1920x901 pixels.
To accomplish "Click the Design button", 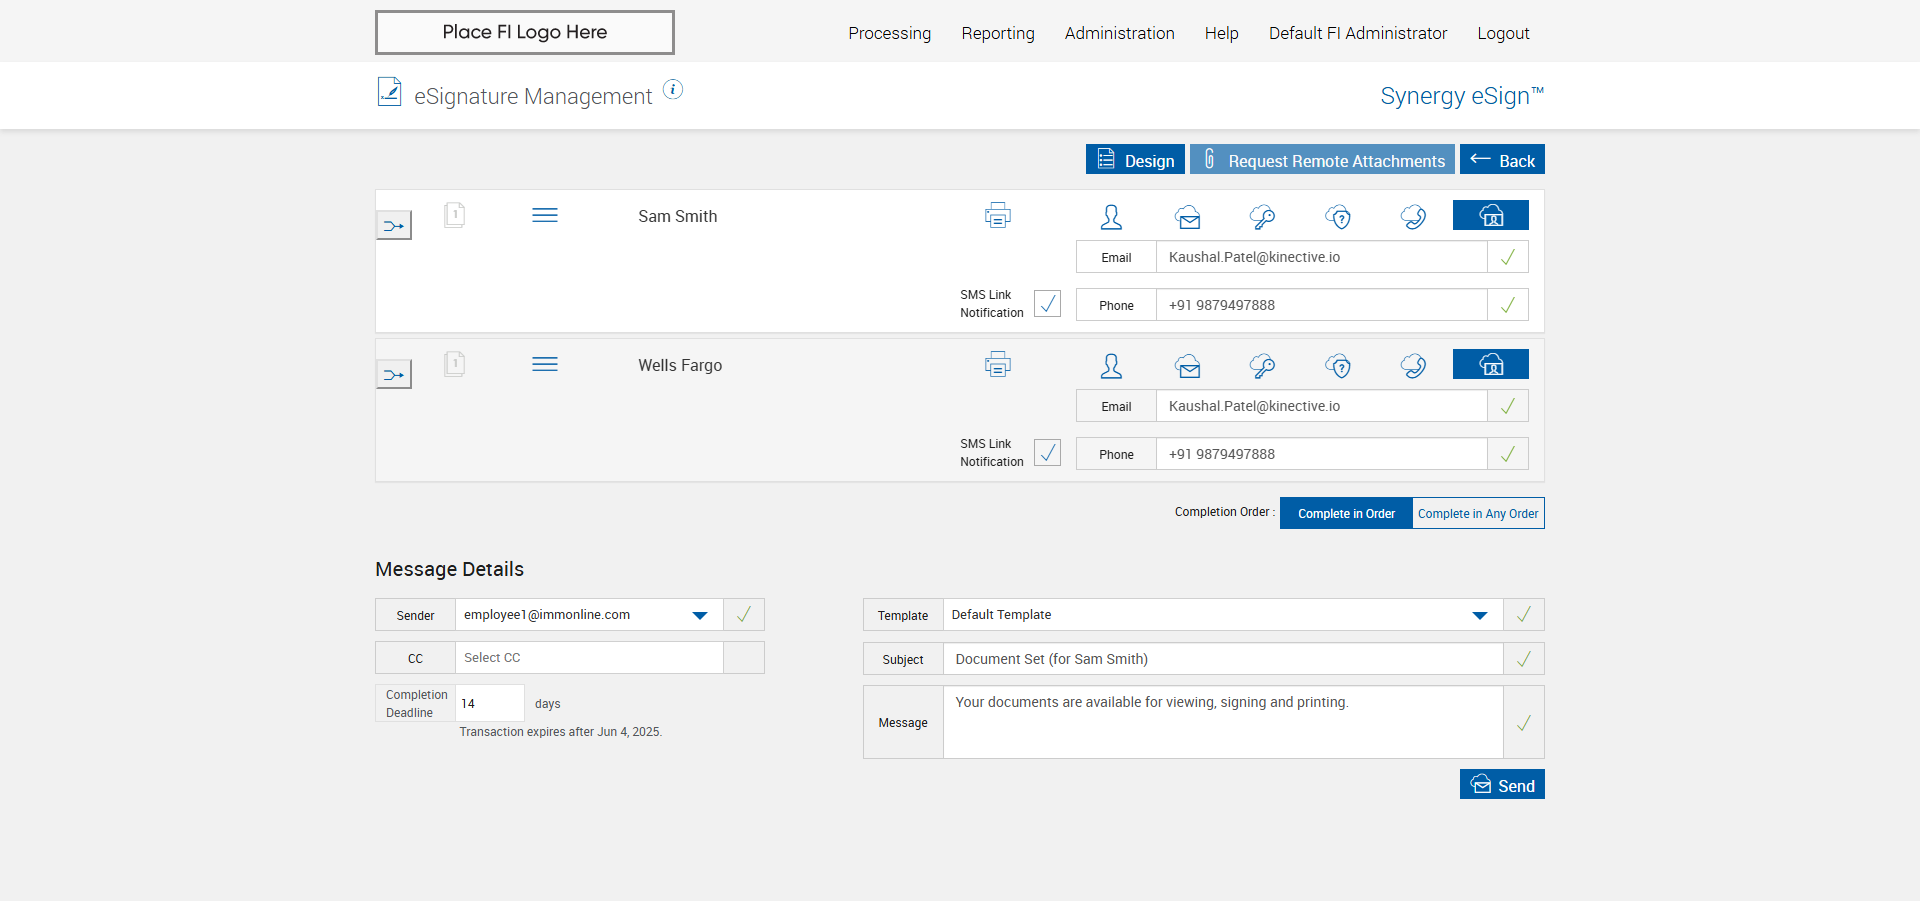I will click(1135, 160).
